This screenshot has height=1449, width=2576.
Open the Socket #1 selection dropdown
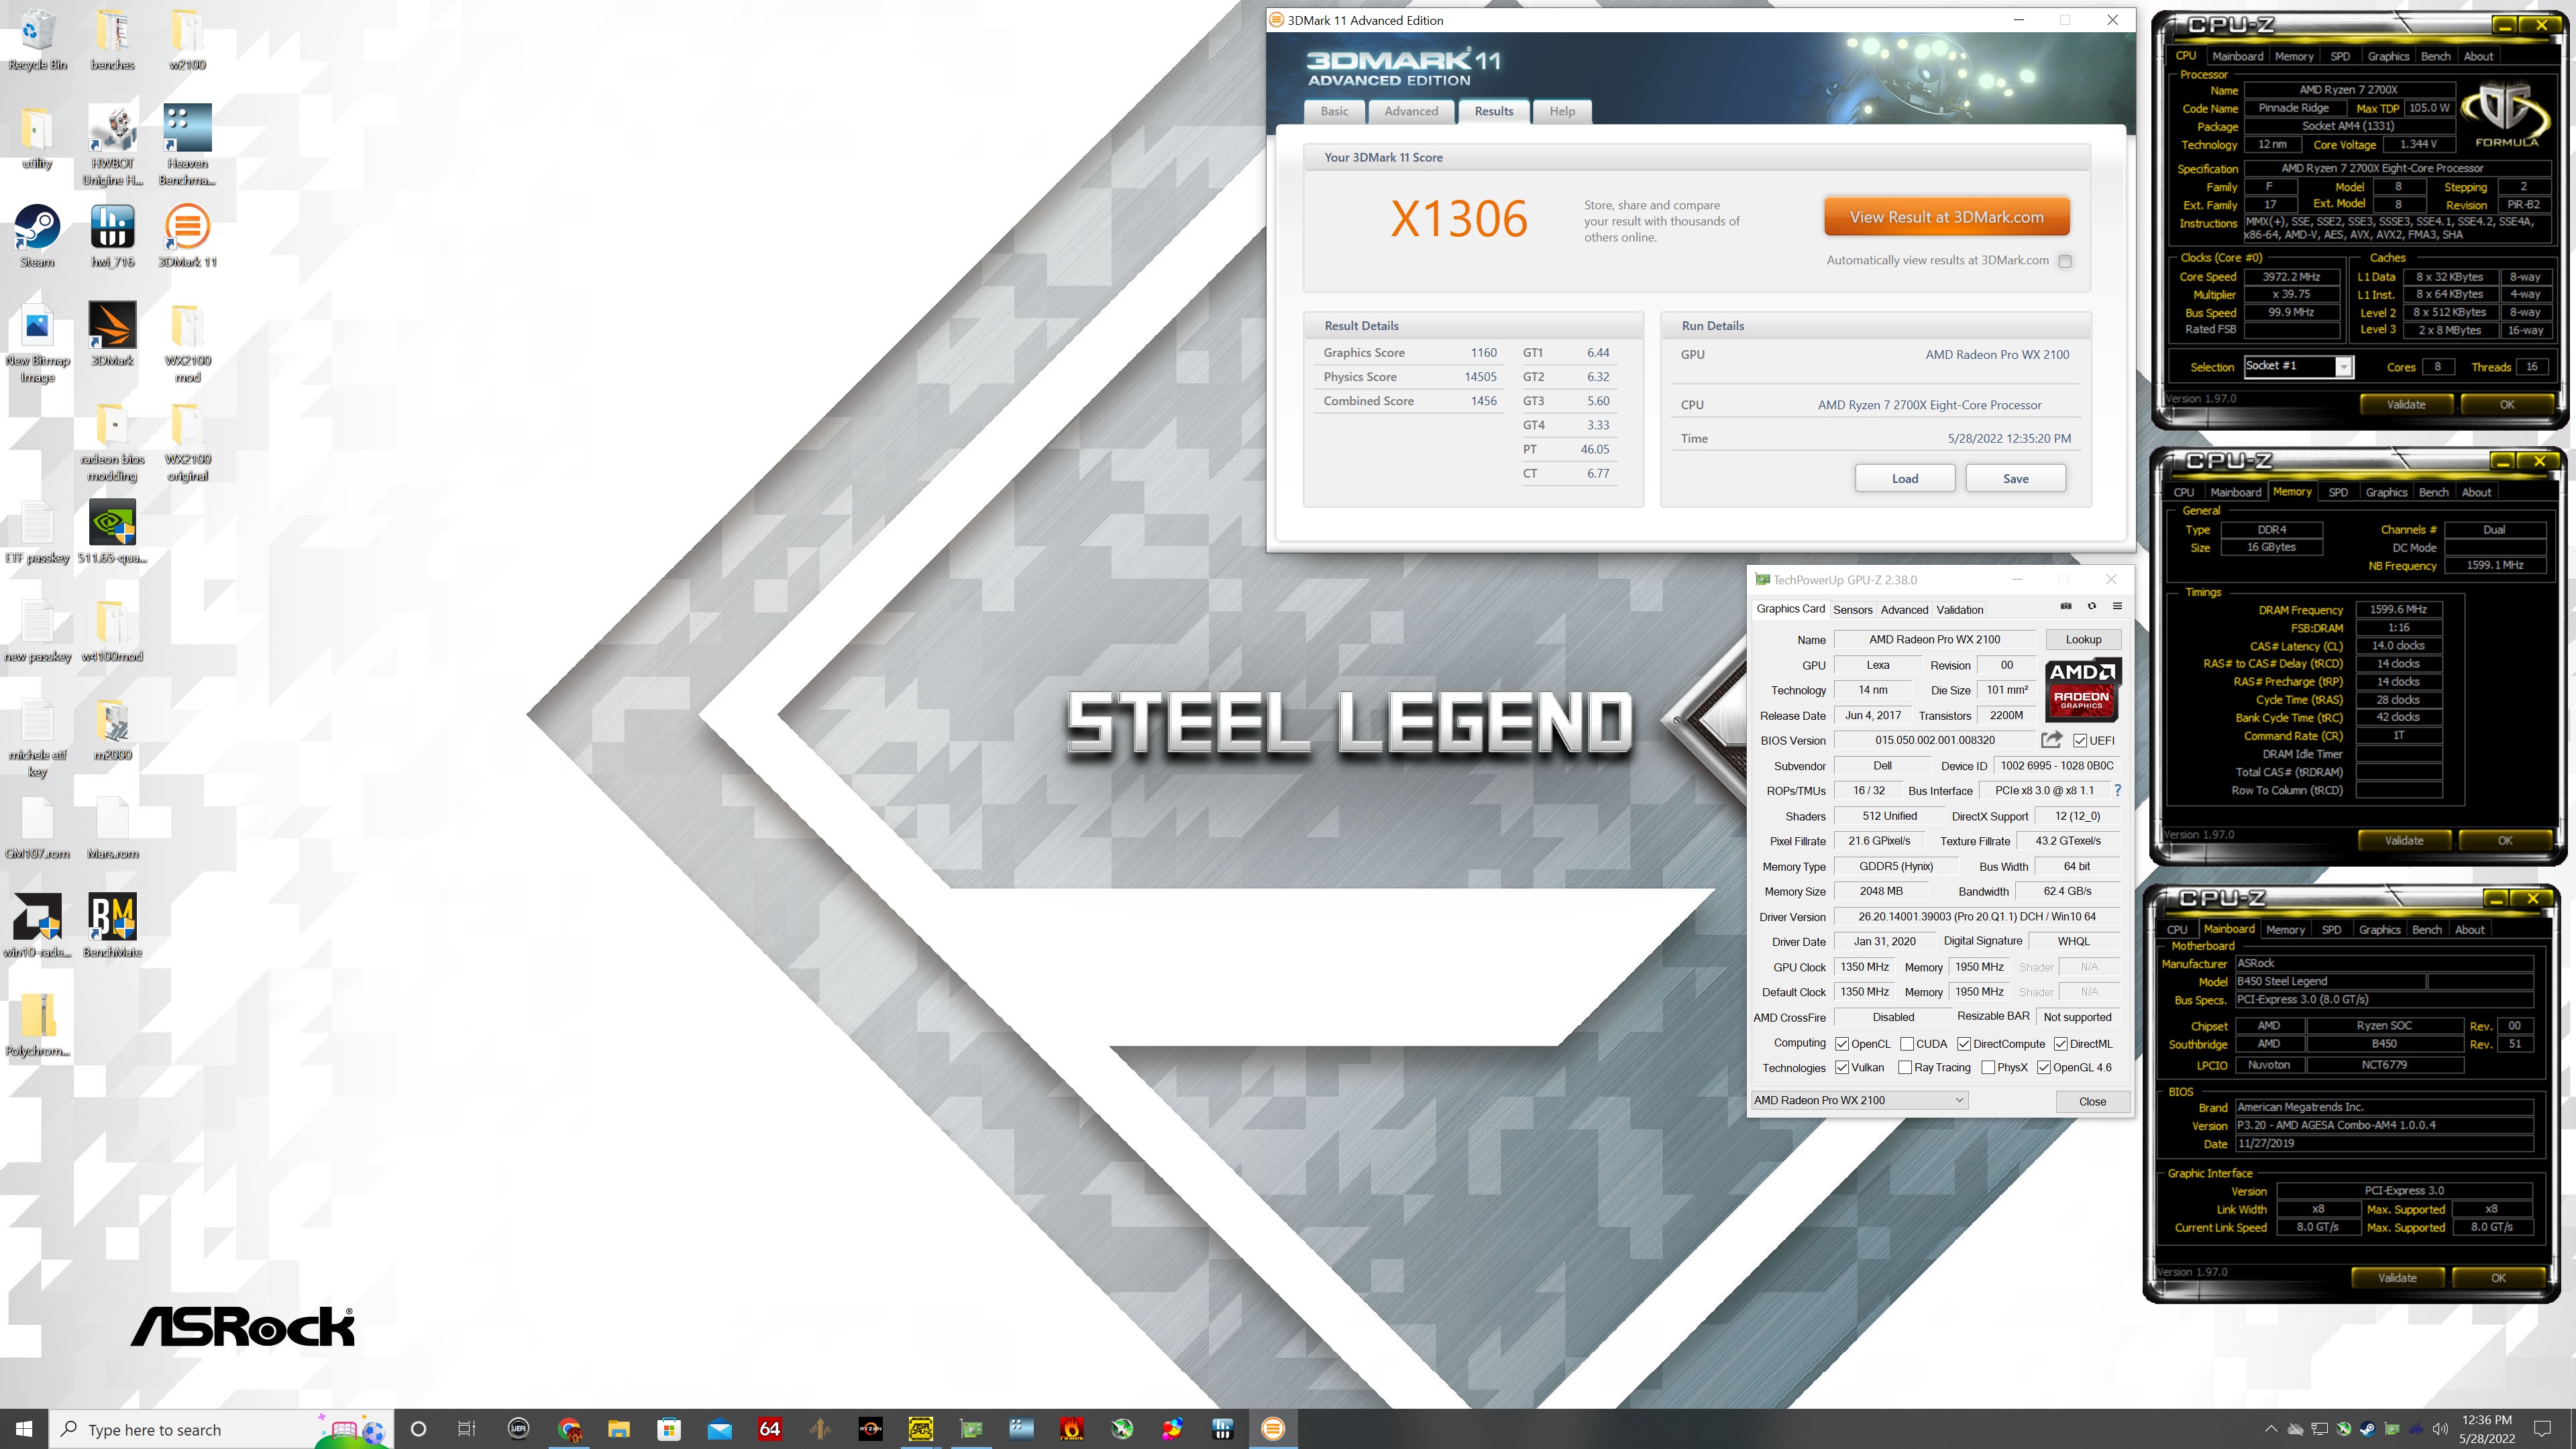point(2298,366)
